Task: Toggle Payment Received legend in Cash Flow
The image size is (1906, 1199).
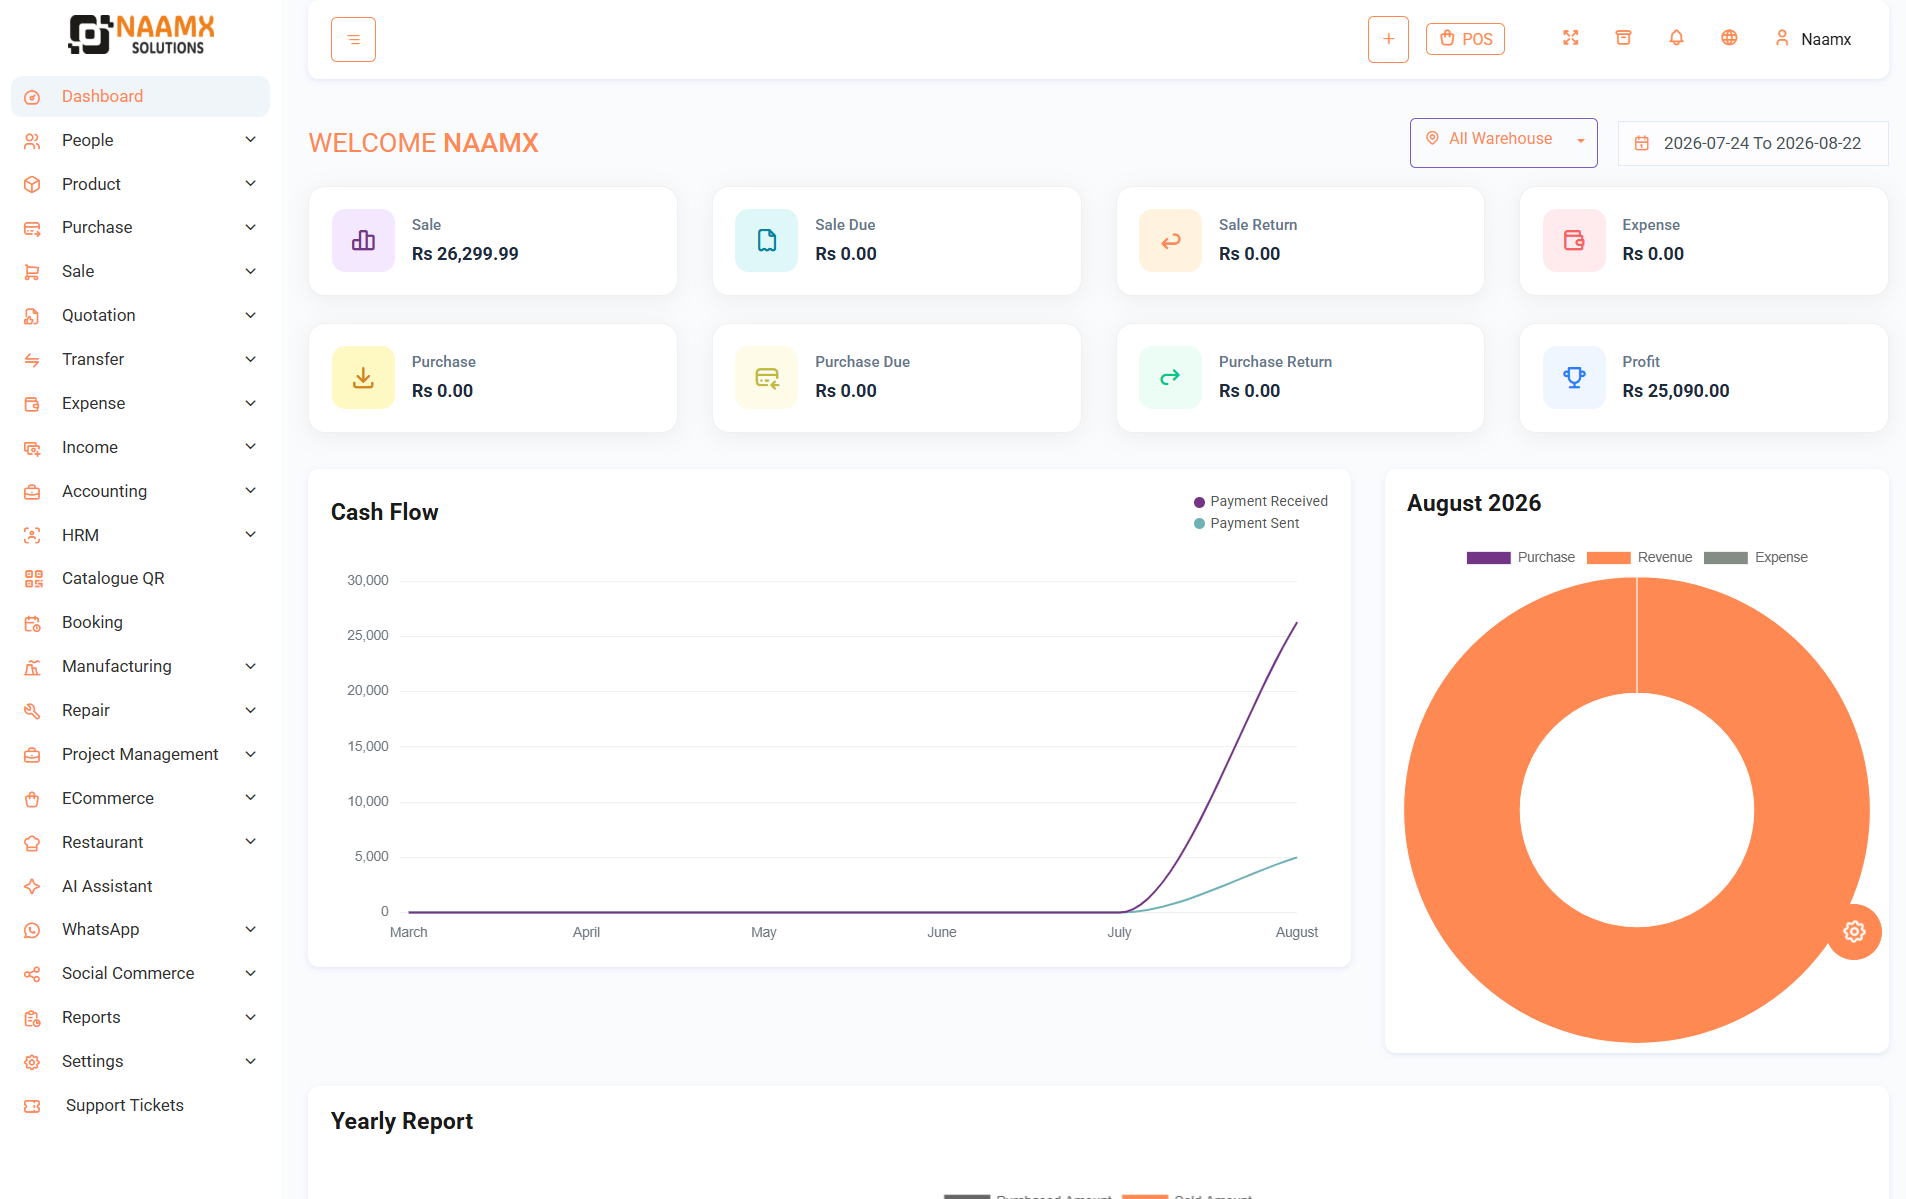Action: click(1261, 501)
